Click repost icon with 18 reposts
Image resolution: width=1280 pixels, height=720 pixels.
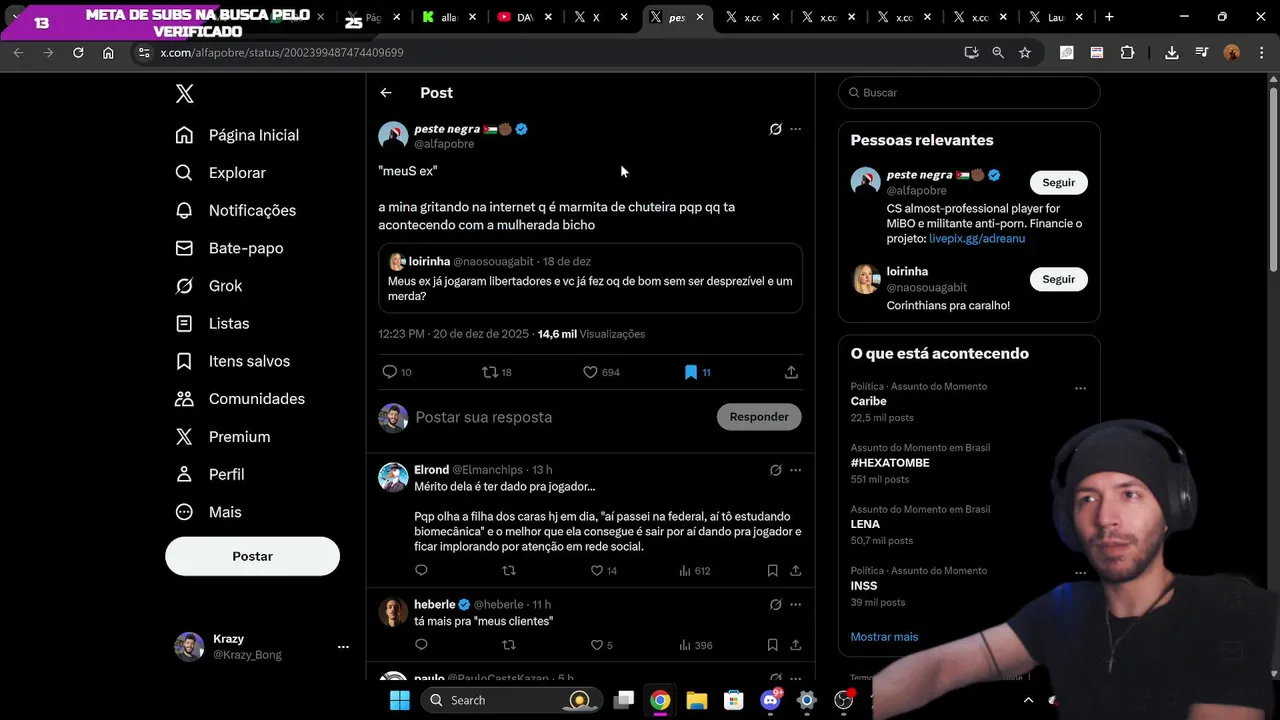(x=497, y=372)
